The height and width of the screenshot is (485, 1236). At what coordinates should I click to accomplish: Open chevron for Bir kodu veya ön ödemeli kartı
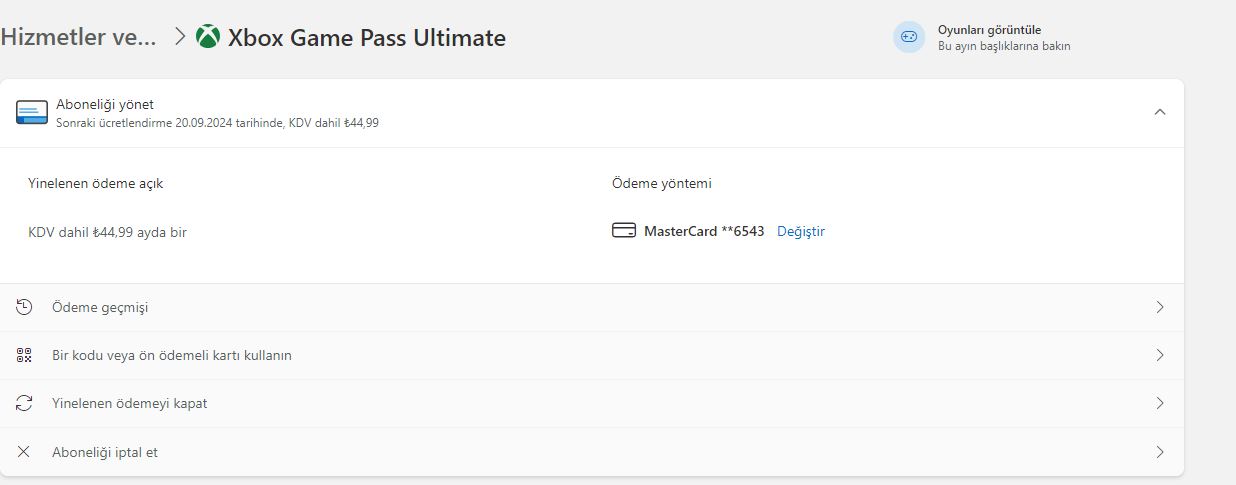pos(1160,355)
